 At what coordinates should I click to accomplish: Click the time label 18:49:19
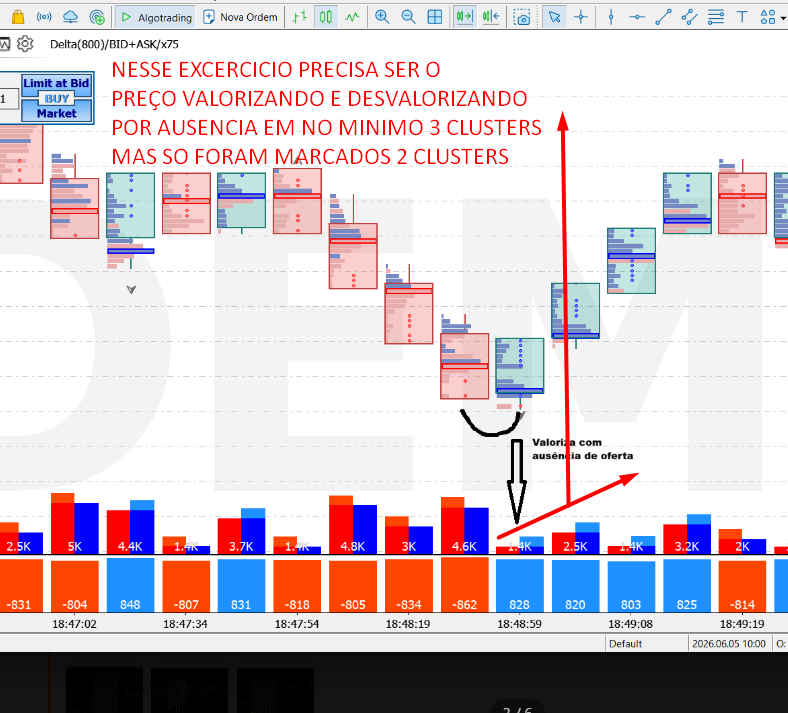click(x=742, y=624)
